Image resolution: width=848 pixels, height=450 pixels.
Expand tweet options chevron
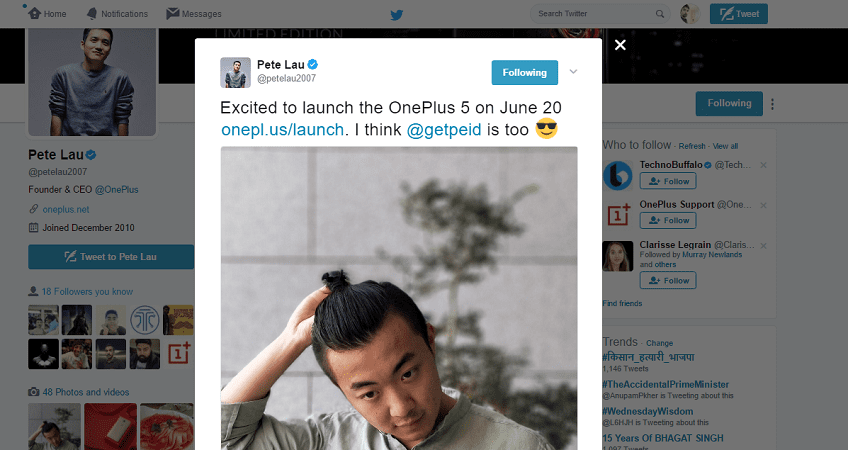(x=573, y=71)
